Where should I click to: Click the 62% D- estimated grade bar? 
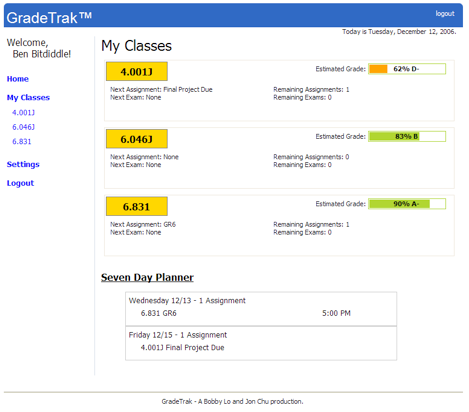coord(407,69)
